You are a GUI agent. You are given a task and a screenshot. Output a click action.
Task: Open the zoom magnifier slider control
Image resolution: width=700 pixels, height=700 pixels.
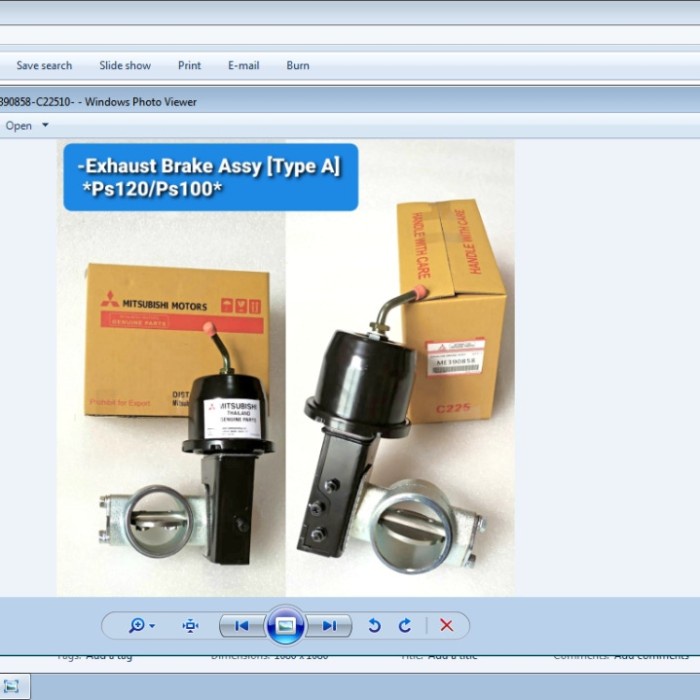click(141, 626)
